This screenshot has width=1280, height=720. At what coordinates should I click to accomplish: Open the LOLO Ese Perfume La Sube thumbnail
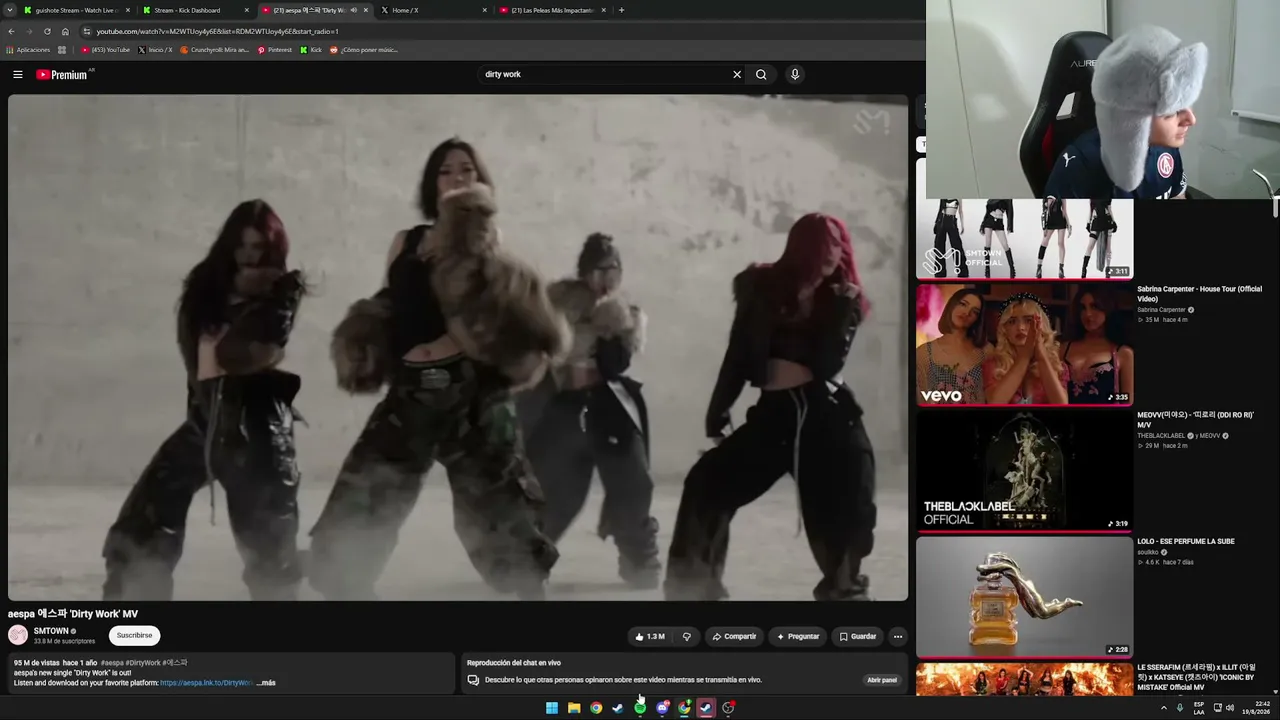click(x=1025, y=597)
